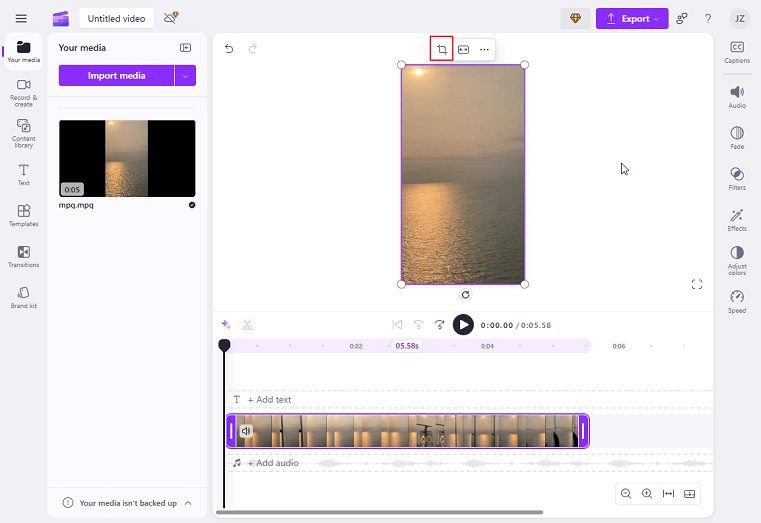The height and width of the screenshot is (523, 761).
Task: Undo the last action
Action: point(229,49)
